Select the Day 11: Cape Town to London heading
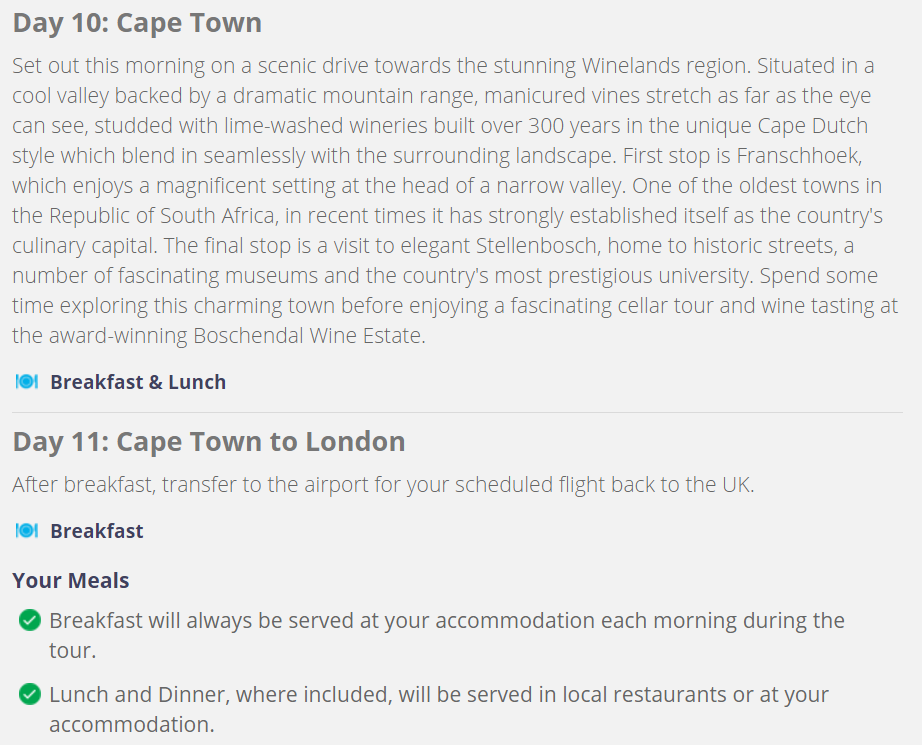The height and width of the screenshot is (745, 922). click(x=209, y=442)
